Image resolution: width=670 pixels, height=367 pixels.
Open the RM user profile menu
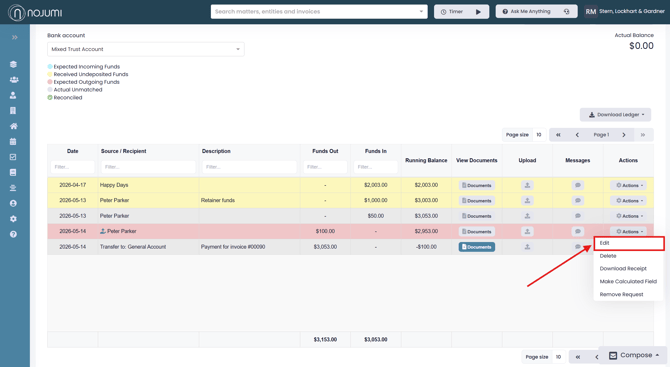[624, 12]
